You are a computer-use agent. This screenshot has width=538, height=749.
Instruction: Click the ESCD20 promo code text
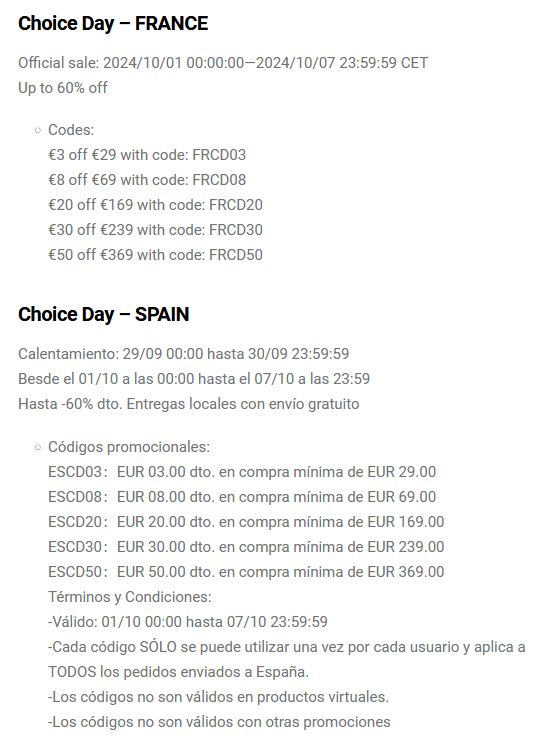[75, 522]
